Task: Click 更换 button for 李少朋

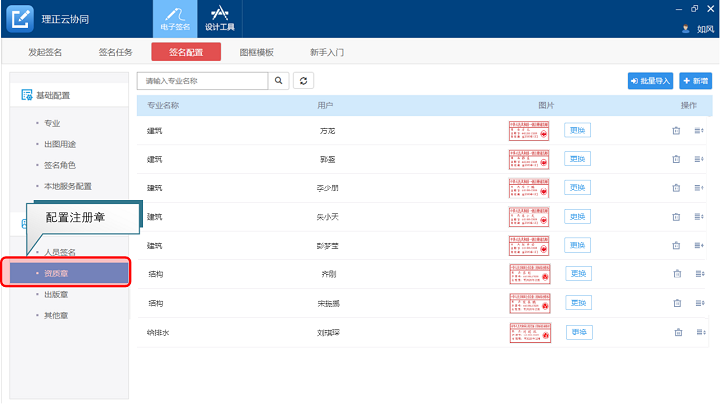Action: point(577,188)
